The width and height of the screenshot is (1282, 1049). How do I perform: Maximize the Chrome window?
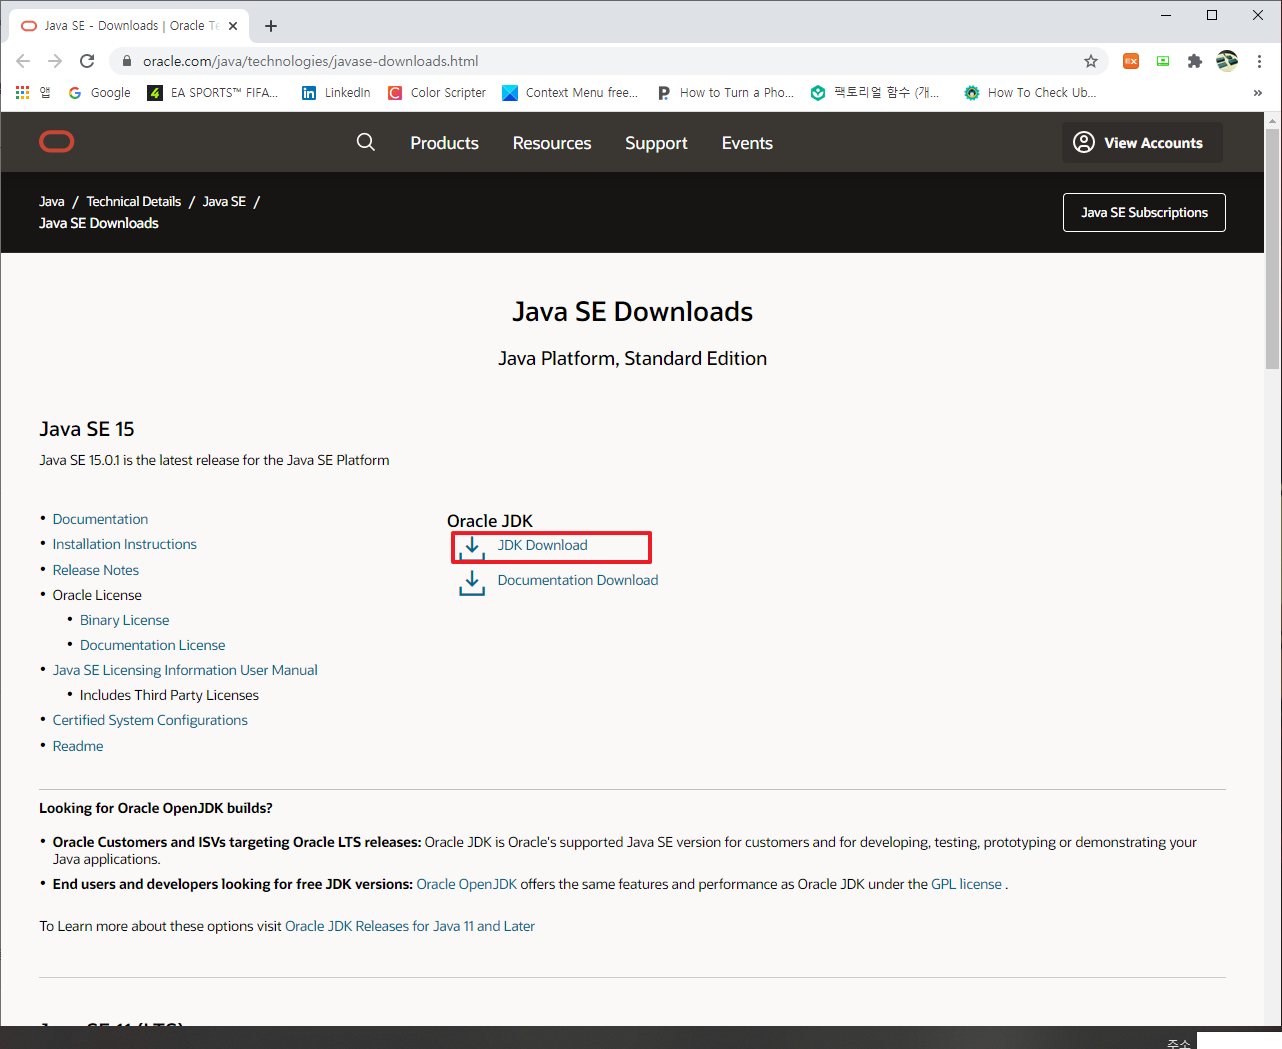1212,15
